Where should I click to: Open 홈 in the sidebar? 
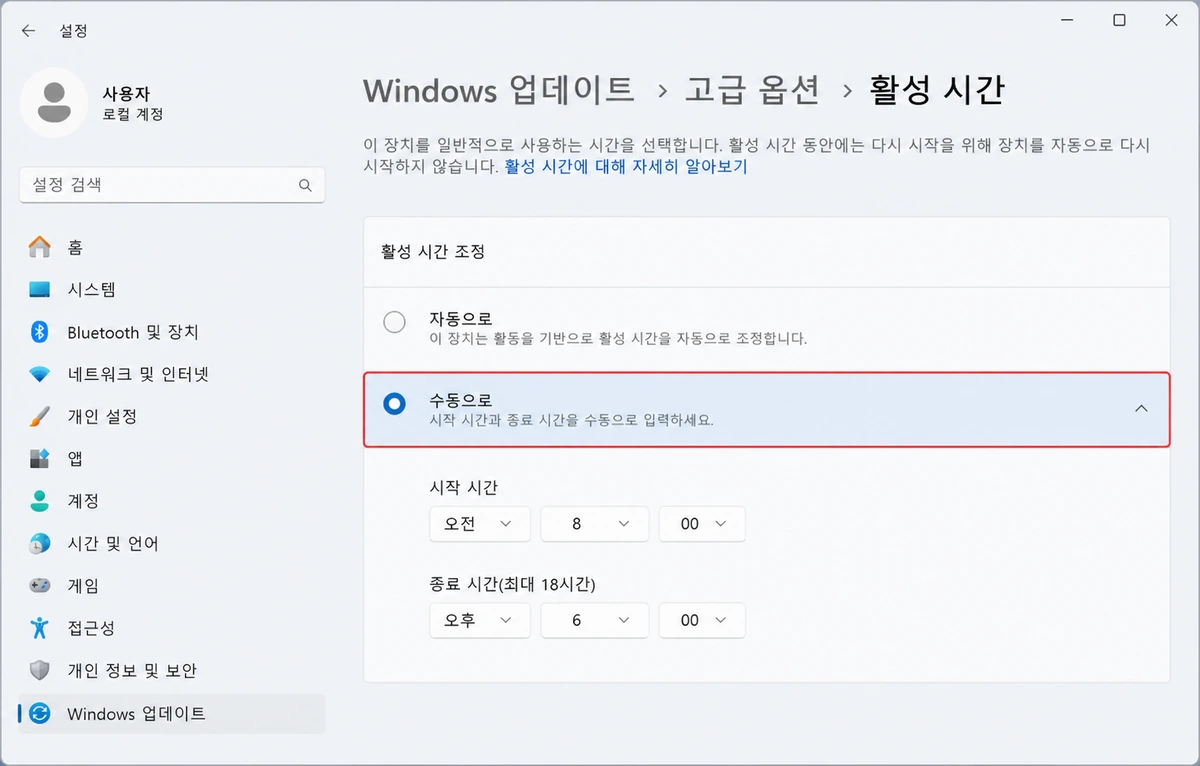coord(172,247)
